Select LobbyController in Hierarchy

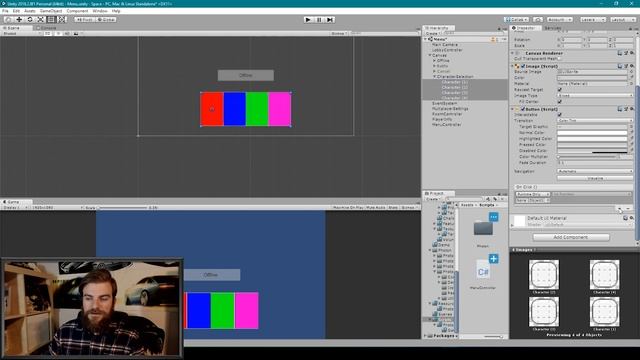(x=447, y=50)
